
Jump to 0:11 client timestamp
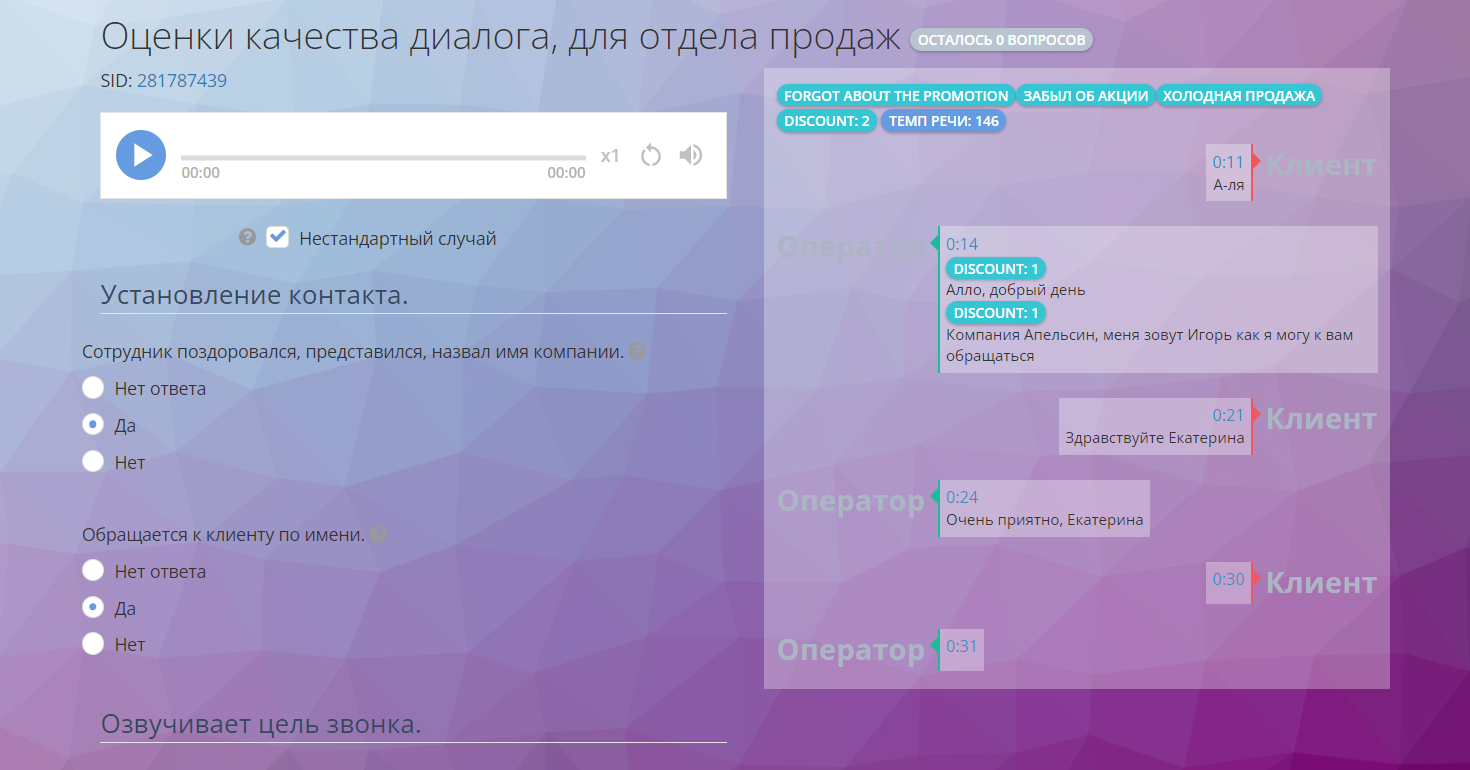[1228, 162]
